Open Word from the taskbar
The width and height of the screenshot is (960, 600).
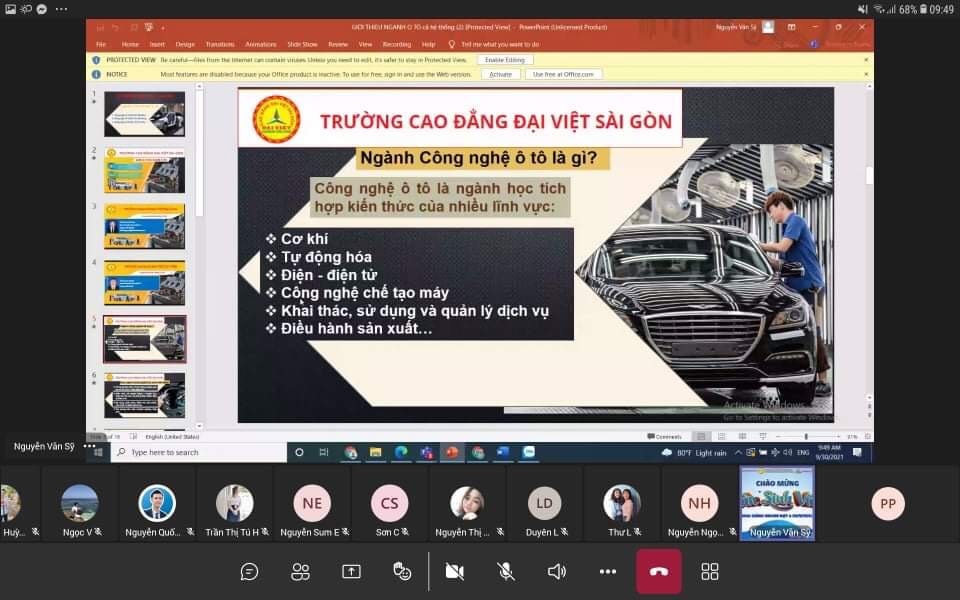pyautogui.click(x=503, y=452)
